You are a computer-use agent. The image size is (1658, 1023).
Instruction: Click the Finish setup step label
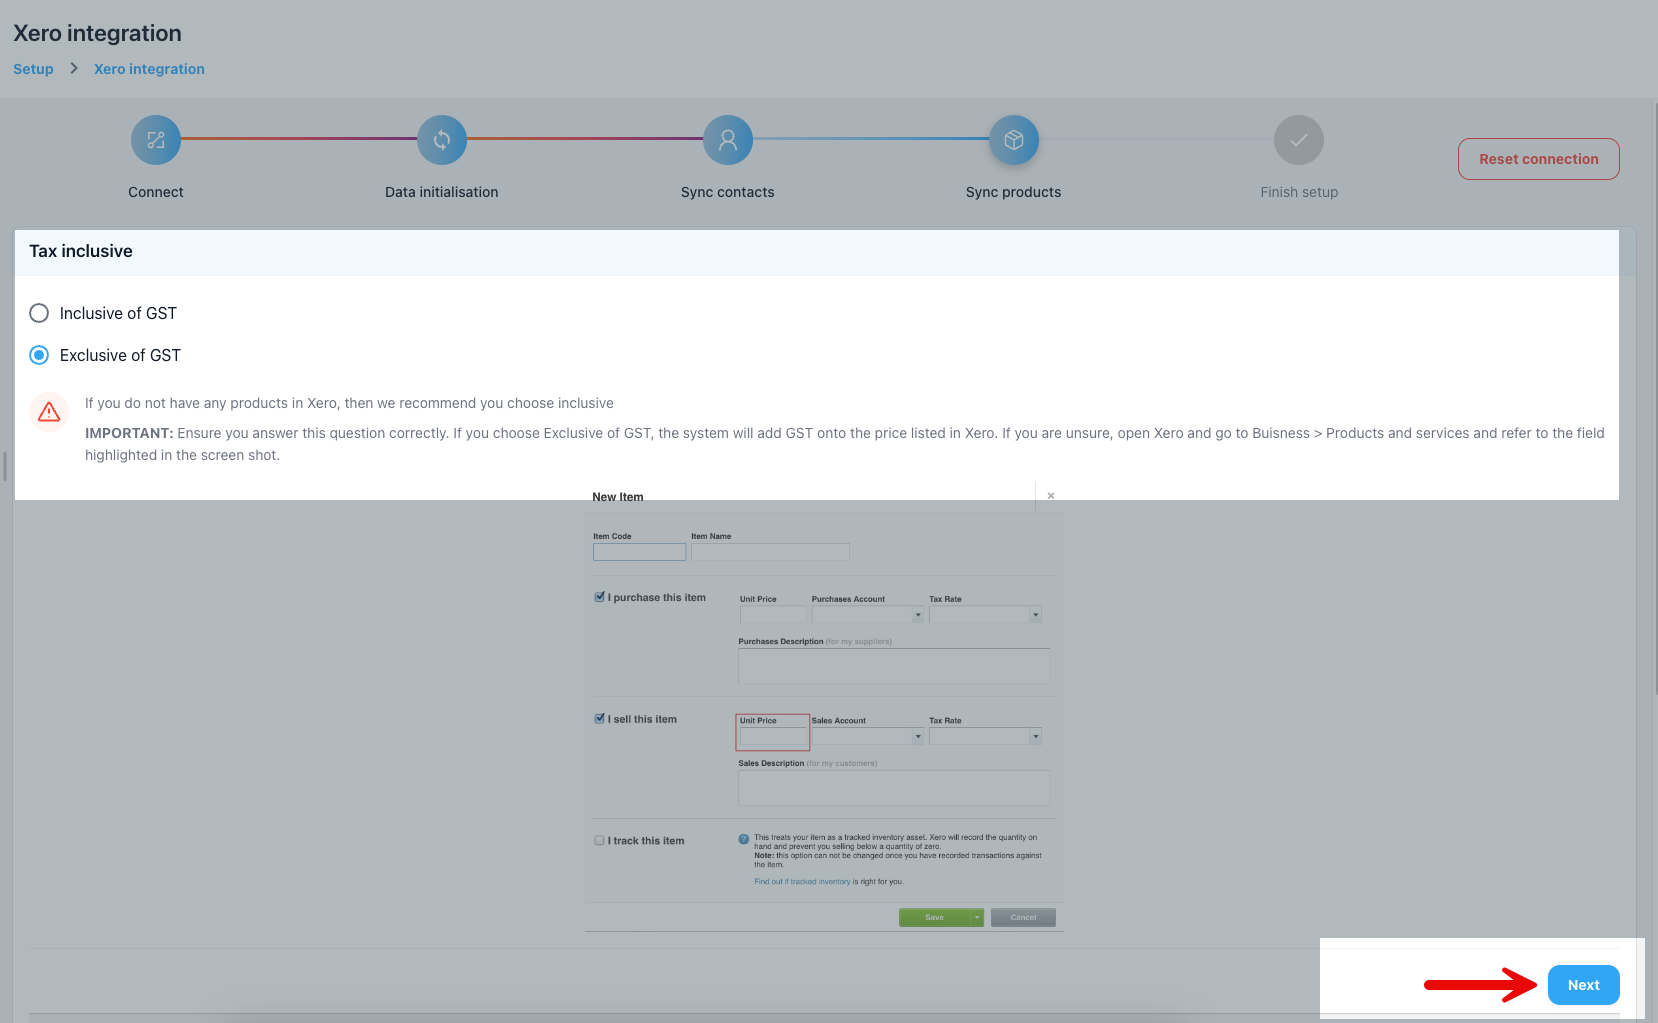click(1299, 192)
